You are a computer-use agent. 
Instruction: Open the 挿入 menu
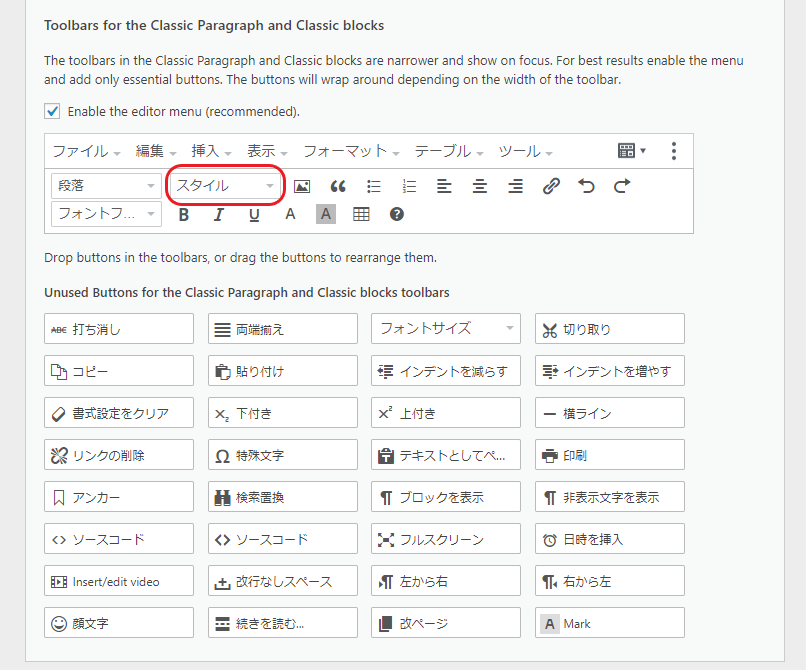pyautogui.click(x=211, y=151)
